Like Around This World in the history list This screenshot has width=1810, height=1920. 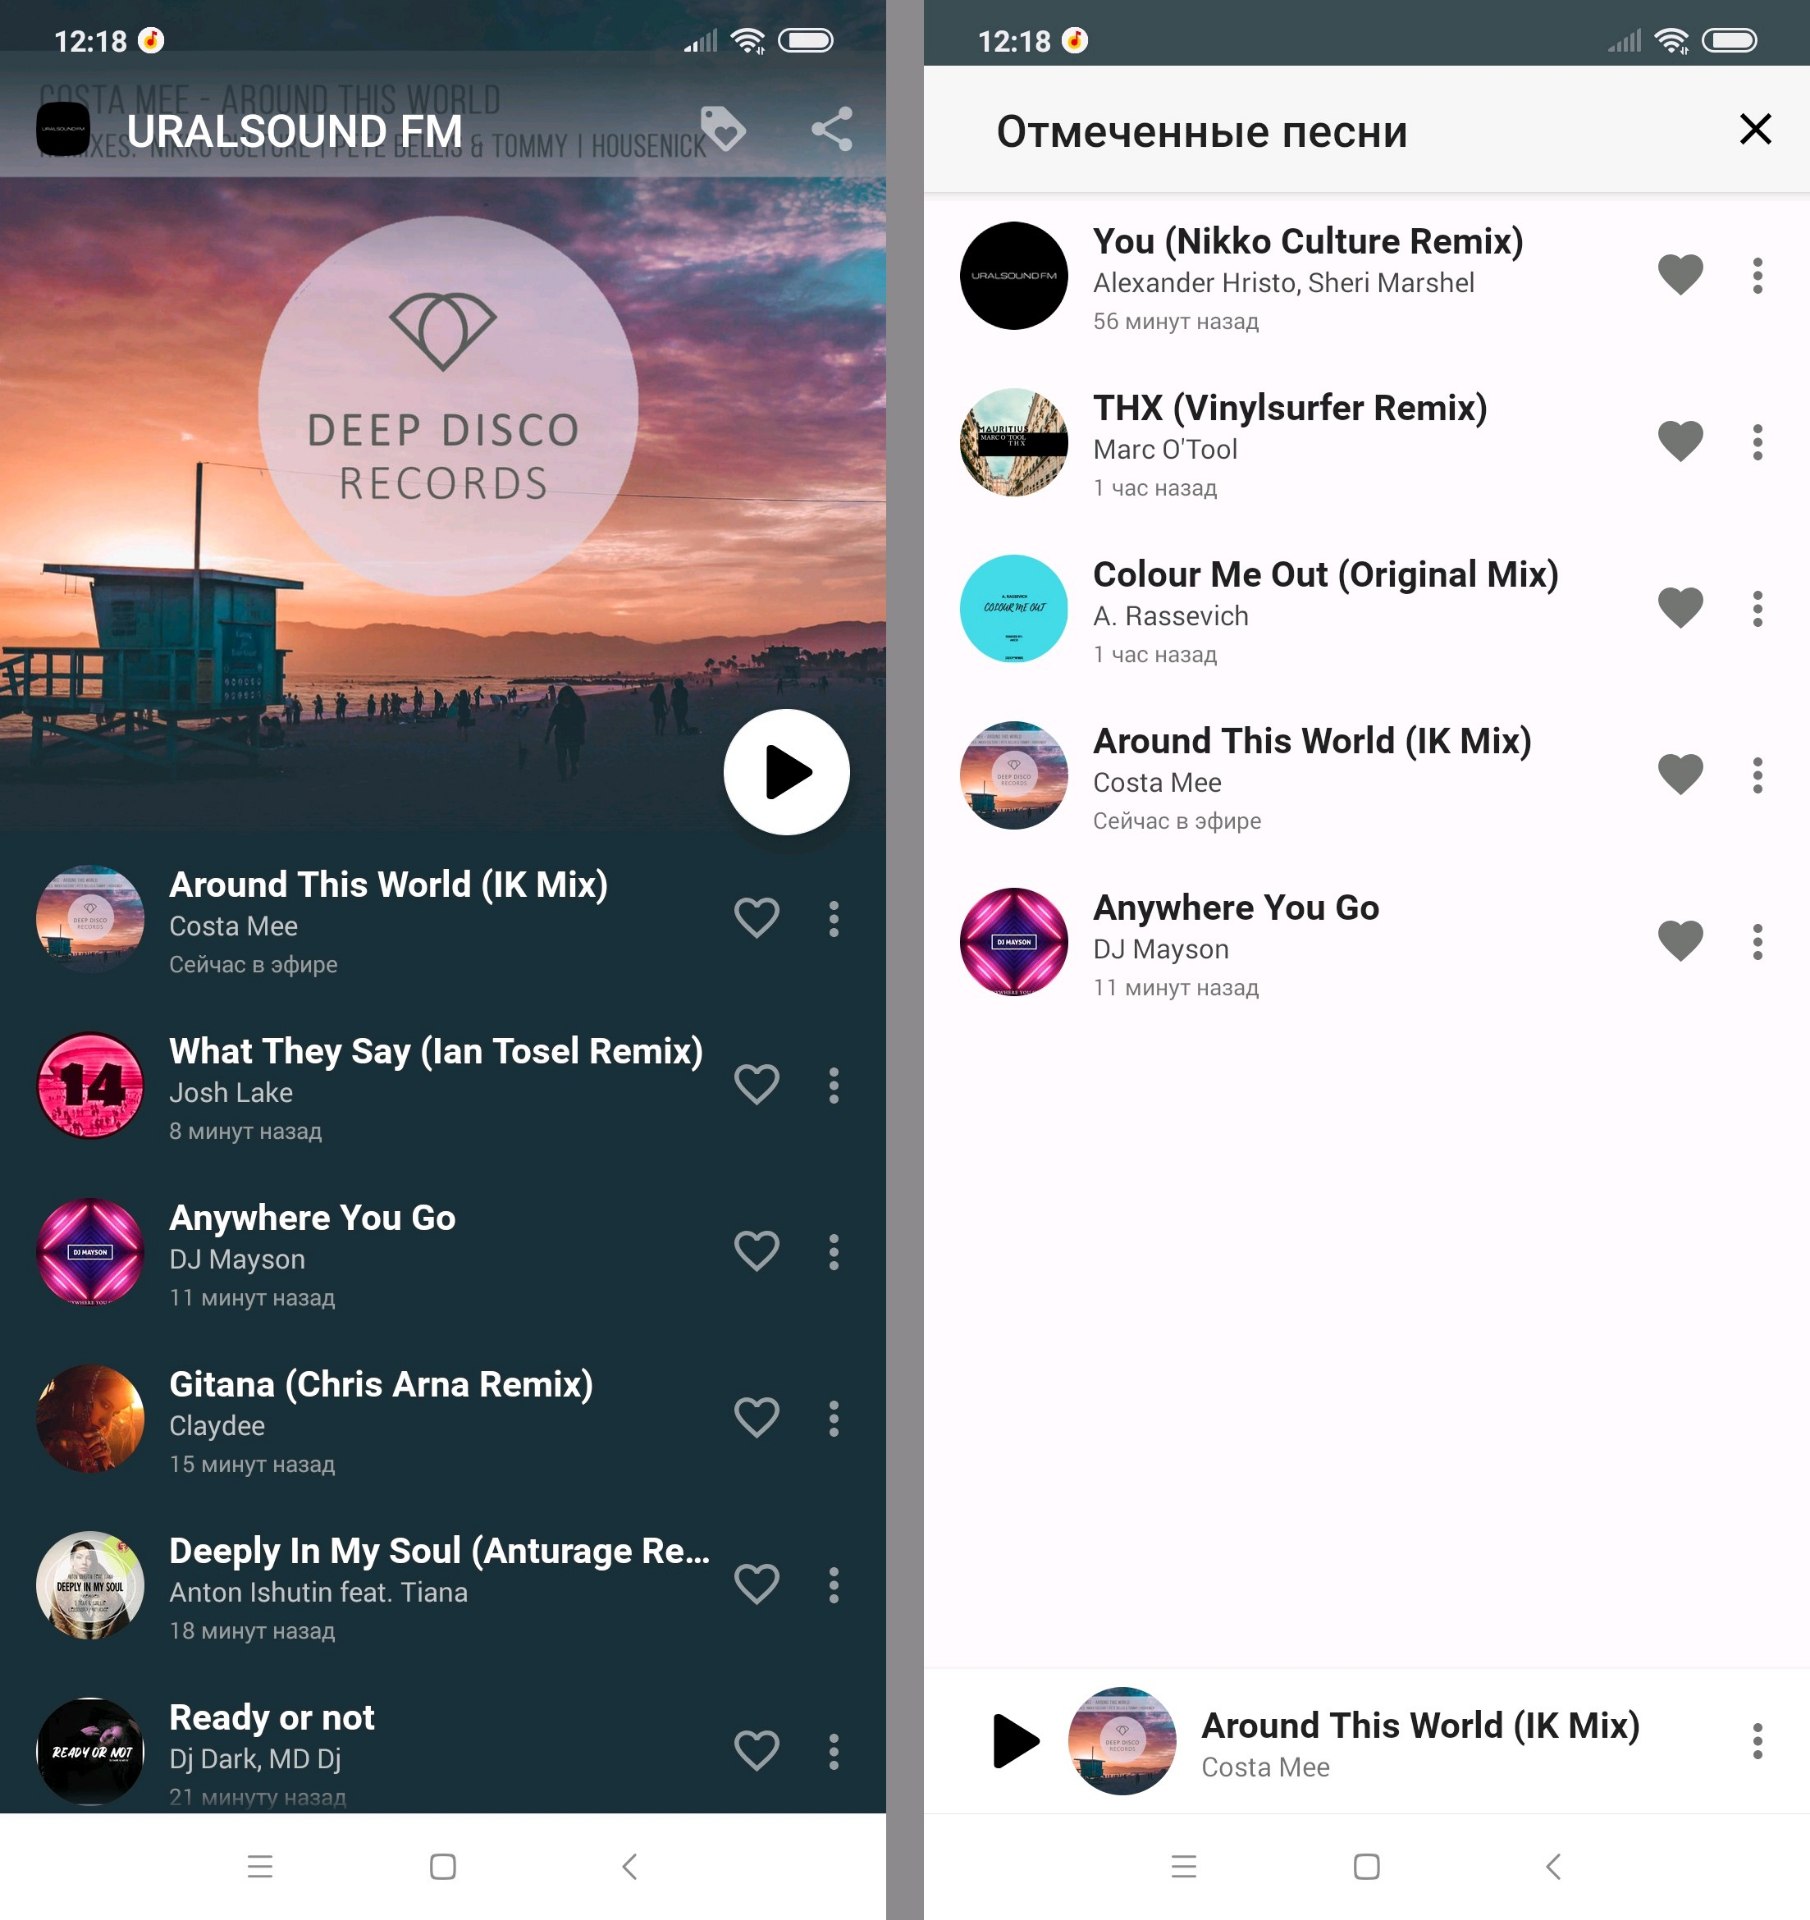757,918
